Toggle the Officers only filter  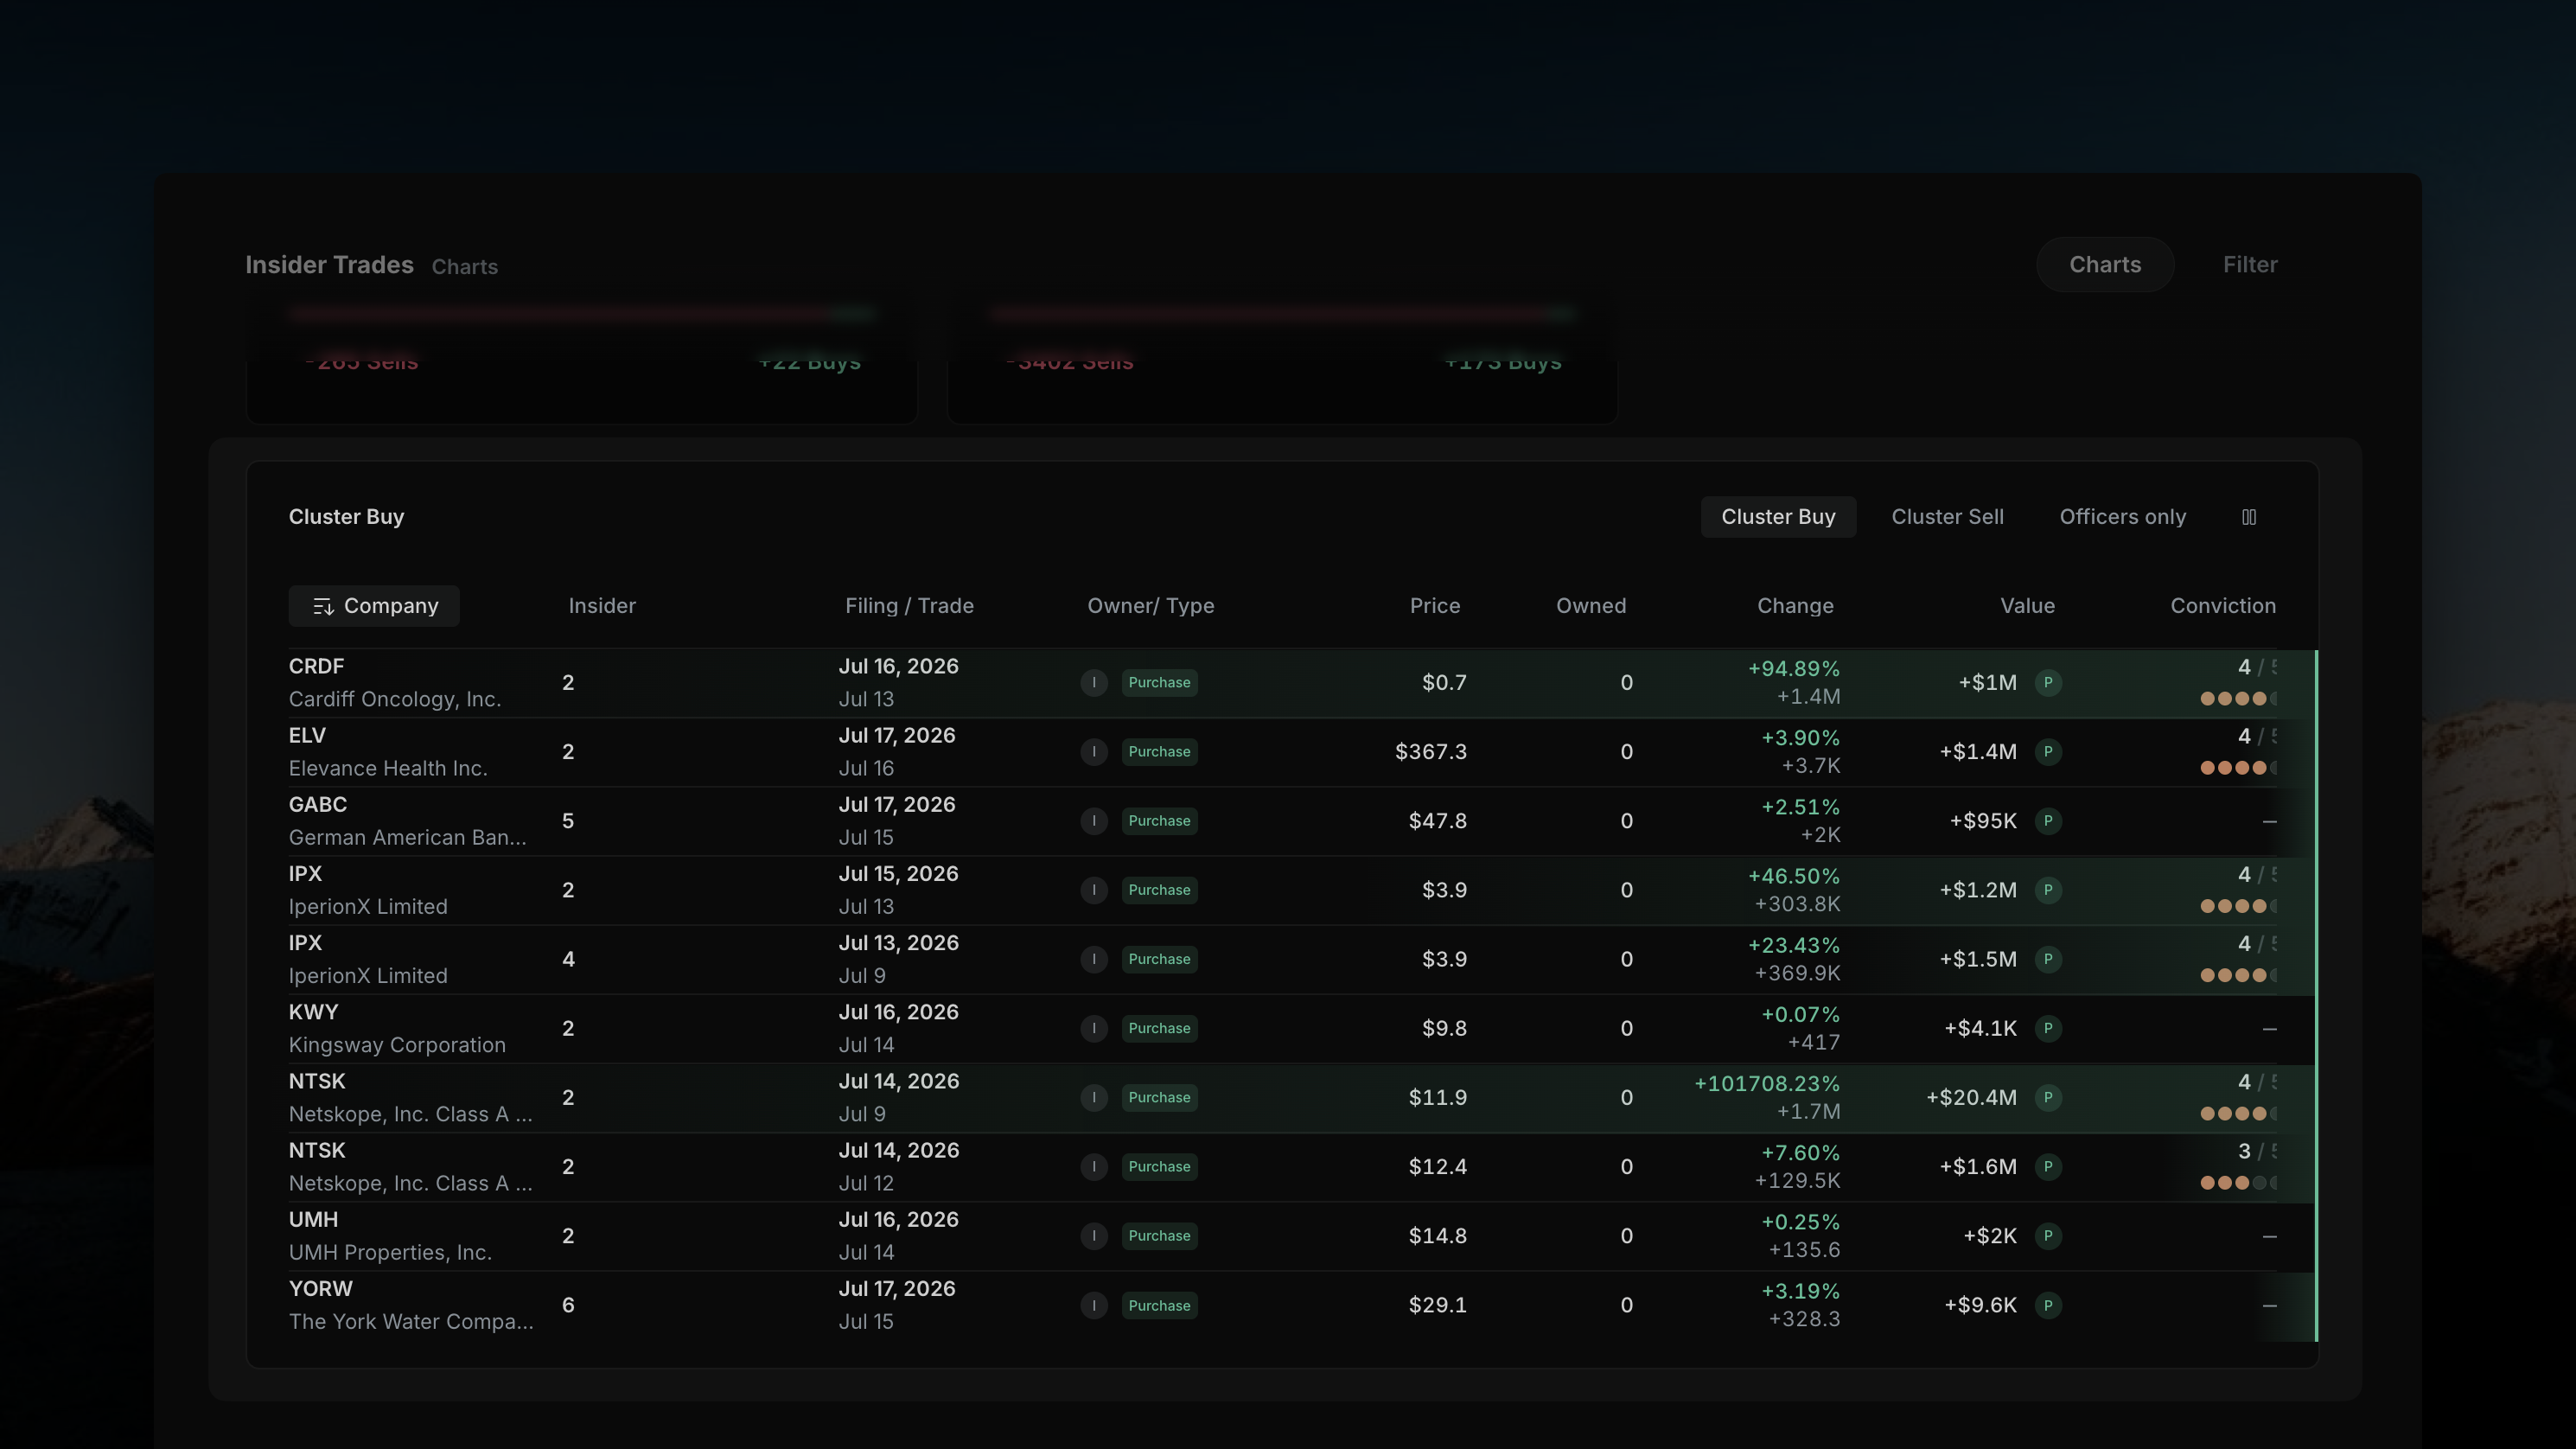tap(2122, 517)
